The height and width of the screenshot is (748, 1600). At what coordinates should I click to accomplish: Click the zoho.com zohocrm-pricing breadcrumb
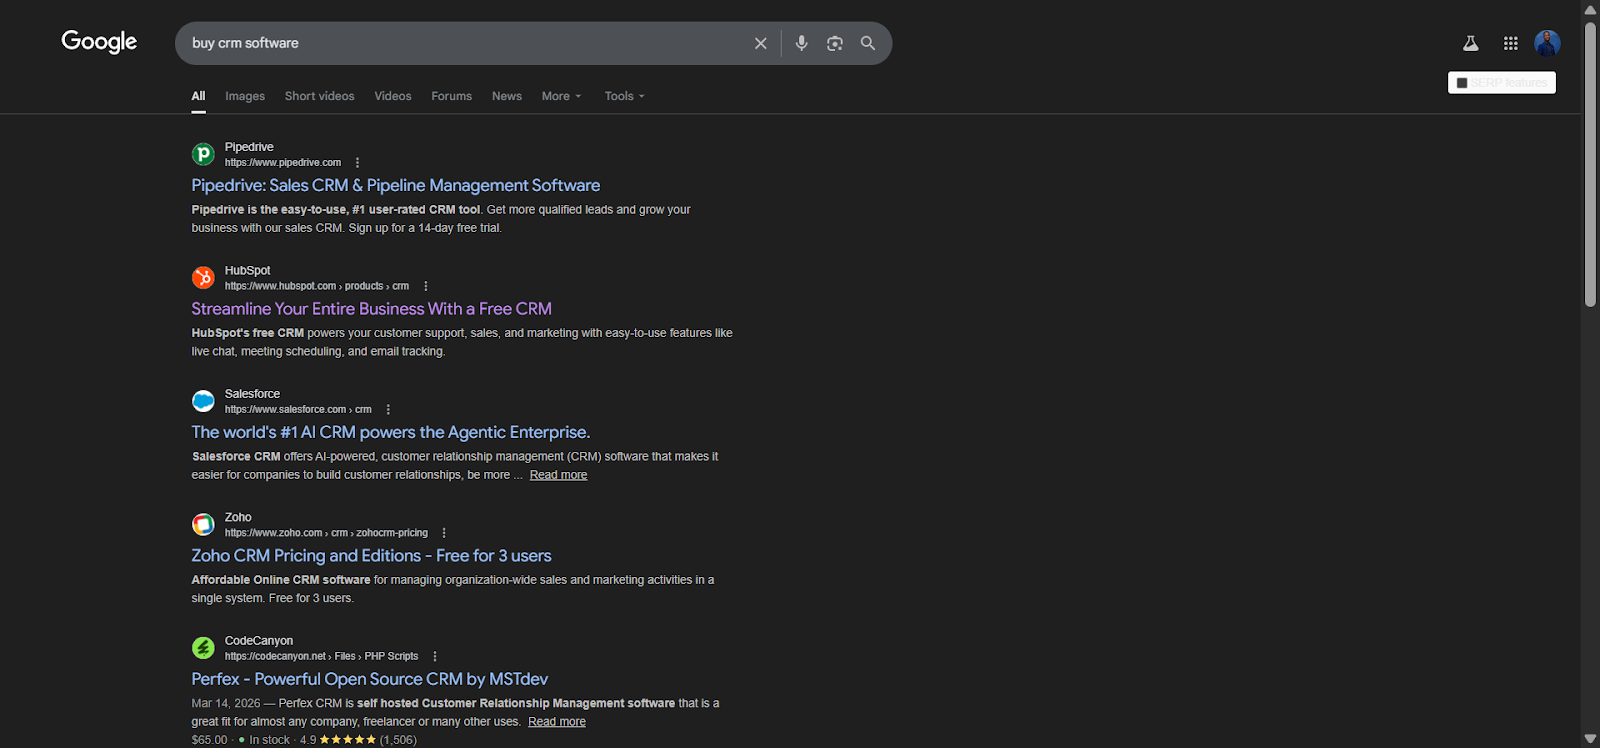[x=326, y=533]
